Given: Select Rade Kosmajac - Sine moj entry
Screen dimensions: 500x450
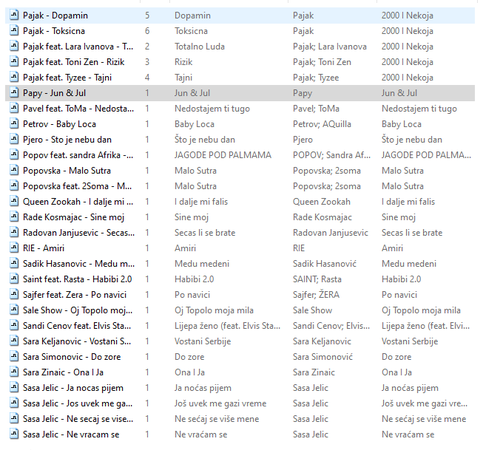Looking at the screenshot, I should 73,217.
